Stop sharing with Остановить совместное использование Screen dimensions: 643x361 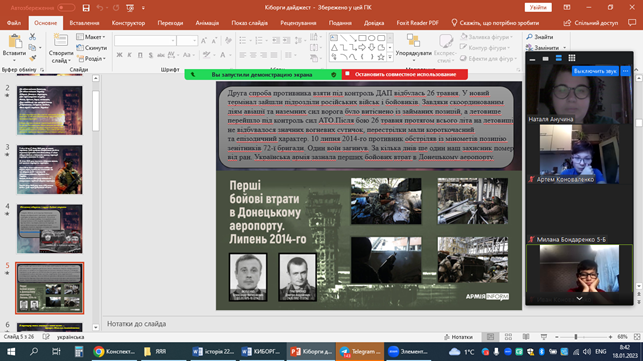(x=405, y=74)
